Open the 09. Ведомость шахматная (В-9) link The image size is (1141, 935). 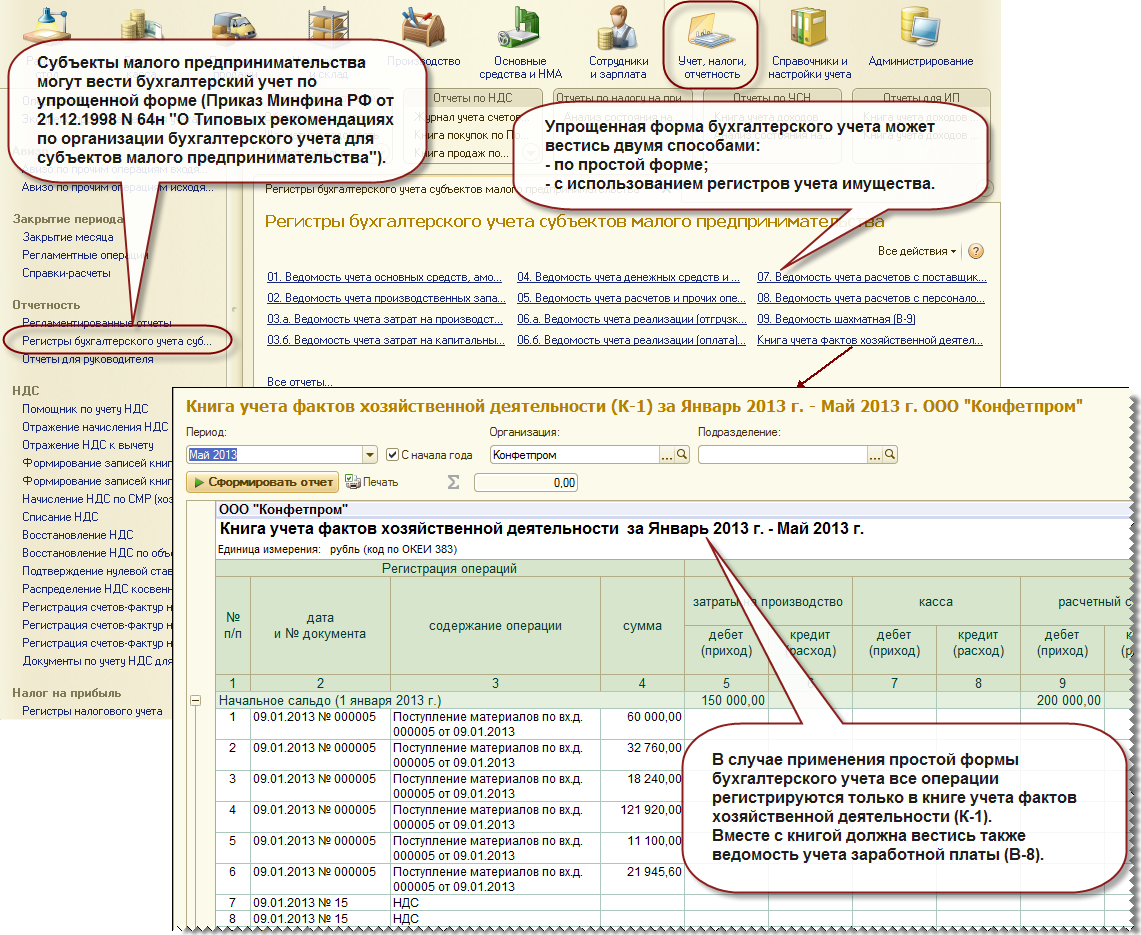[836, 319]
